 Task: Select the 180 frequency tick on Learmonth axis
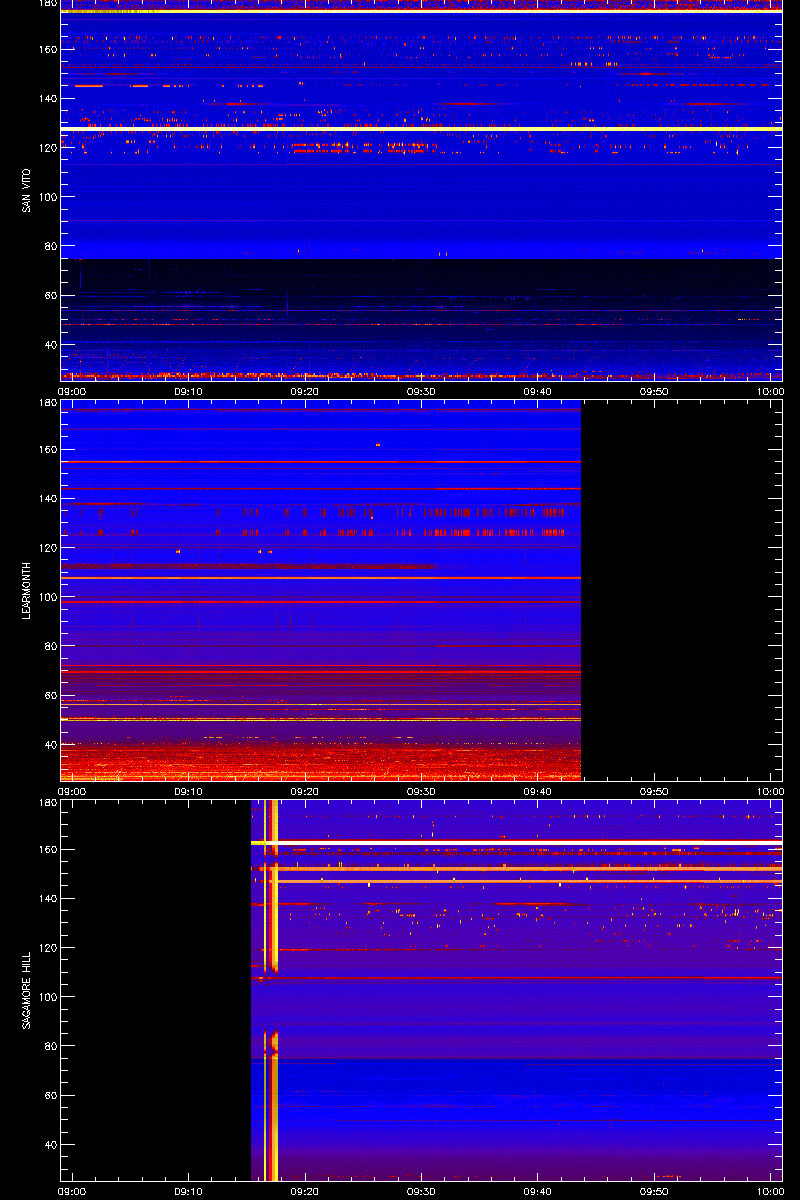(x=48, y=403)
